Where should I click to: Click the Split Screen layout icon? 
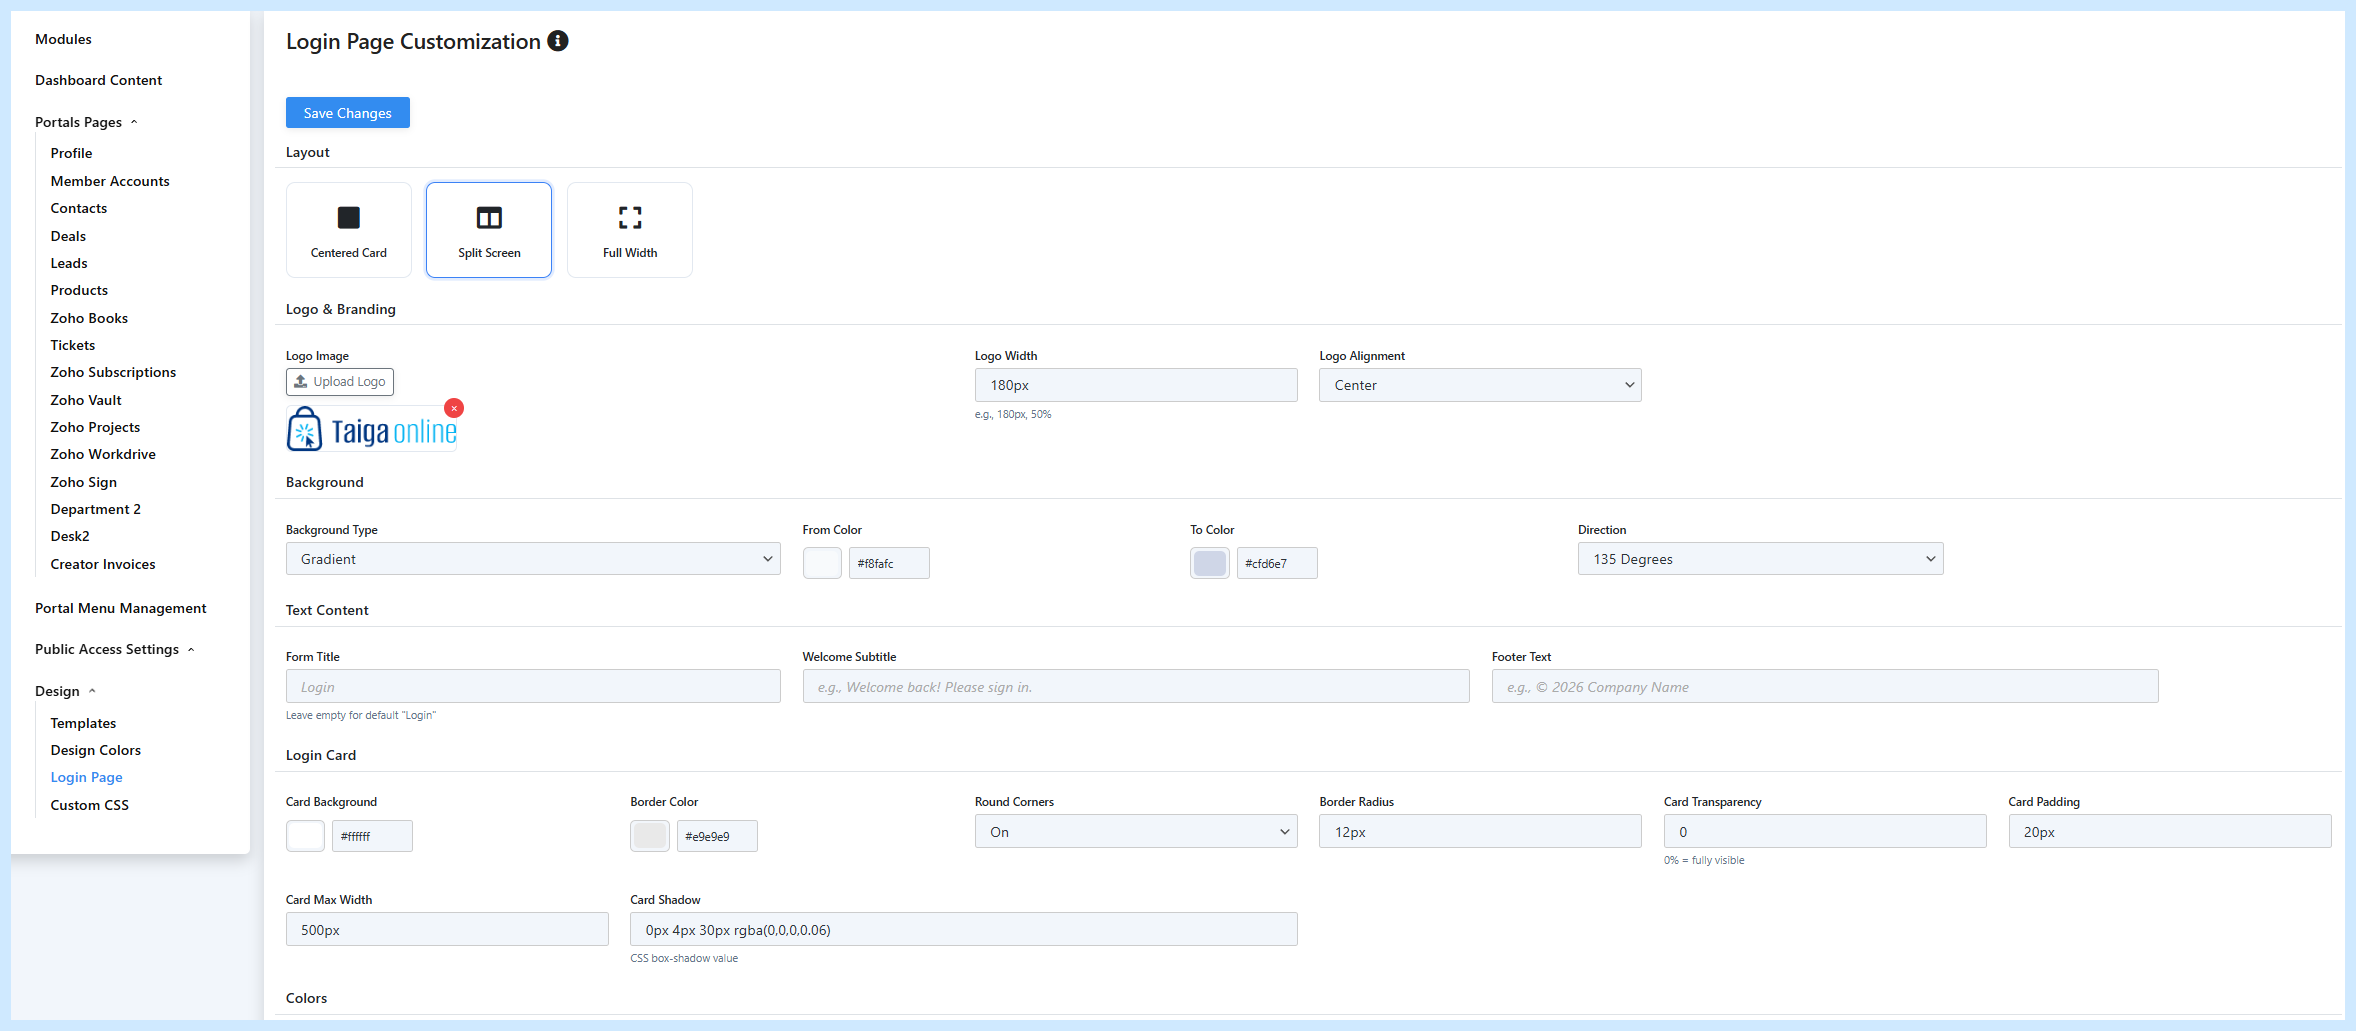pos(488,229)
